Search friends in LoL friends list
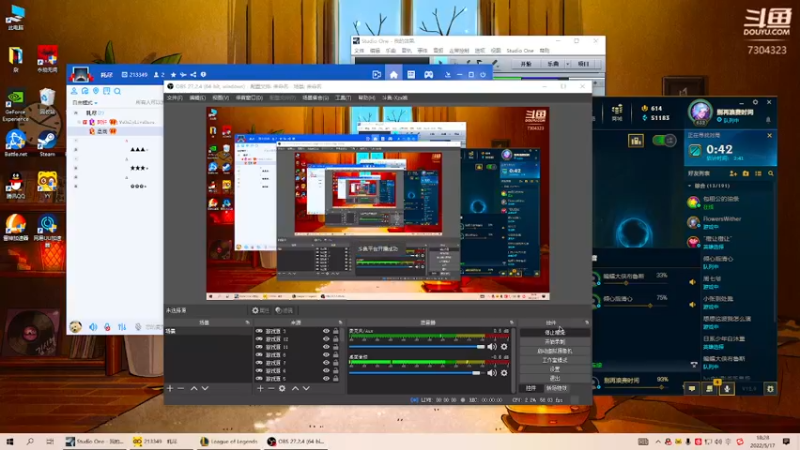The height and width of the screenshot is (450, 800). (771, 173)
